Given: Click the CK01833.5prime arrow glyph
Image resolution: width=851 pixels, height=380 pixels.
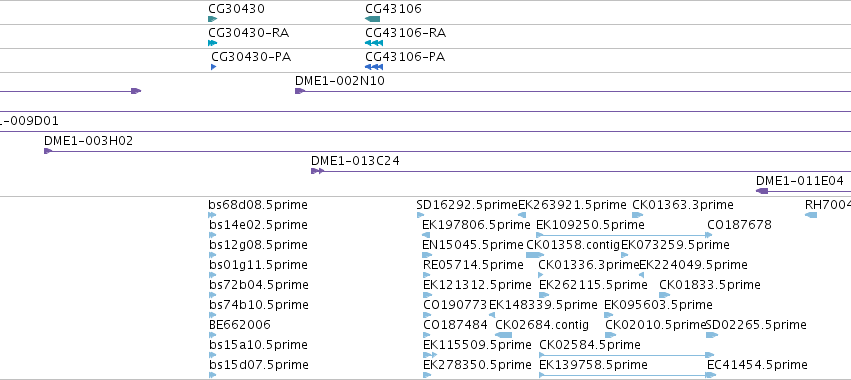Looking at the screenshot, I should point(665,295).
